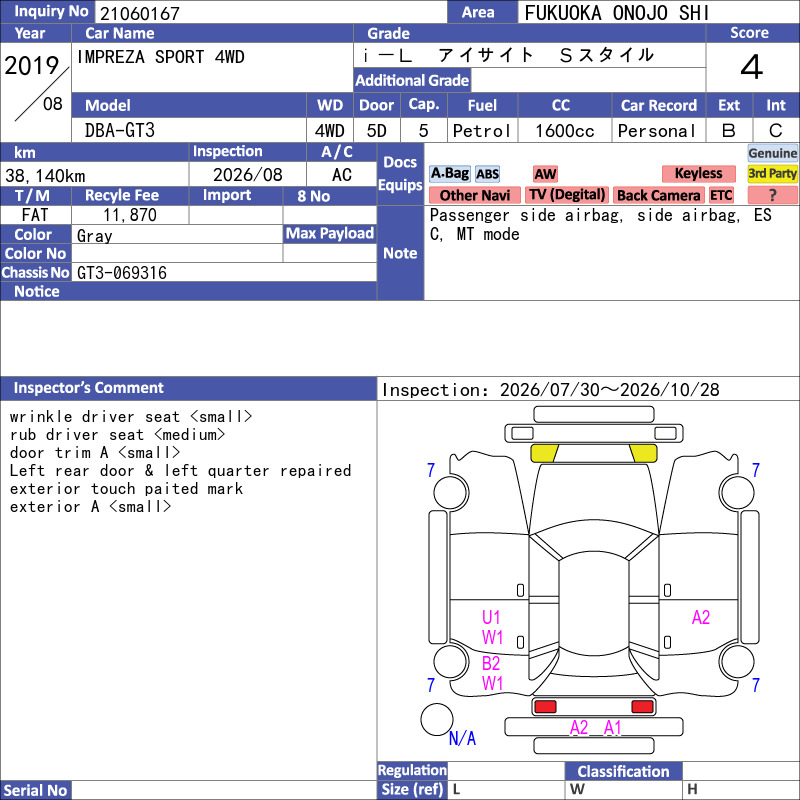Select the Back Camera badge
This screenshot has width=800, height=800.
pyautogui.click(x=658, y=195)
